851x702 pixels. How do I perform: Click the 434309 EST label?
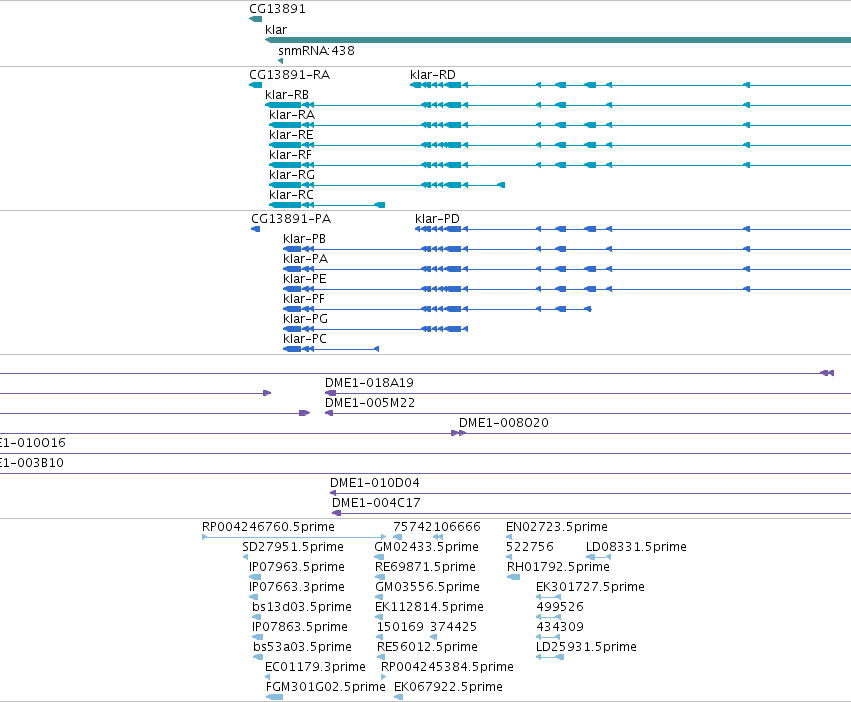(x=560, y=627)
